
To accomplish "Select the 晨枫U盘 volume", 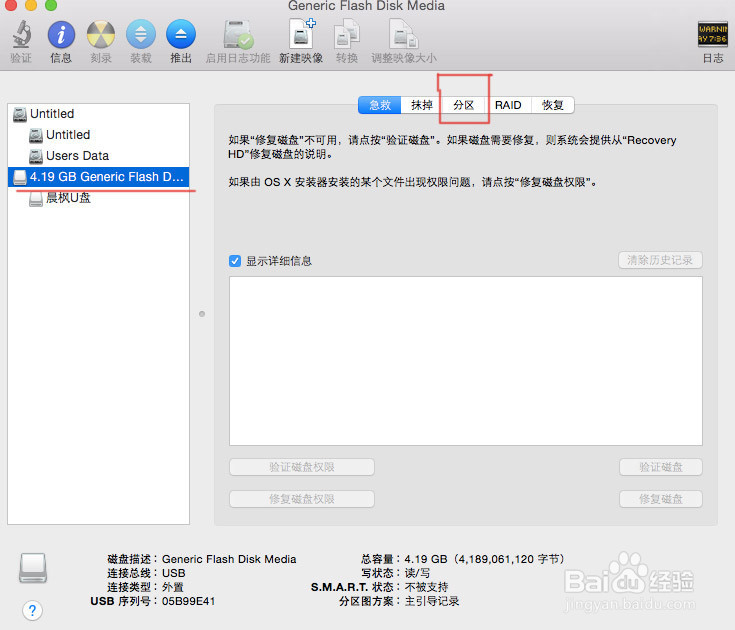I will coord(98,198).
